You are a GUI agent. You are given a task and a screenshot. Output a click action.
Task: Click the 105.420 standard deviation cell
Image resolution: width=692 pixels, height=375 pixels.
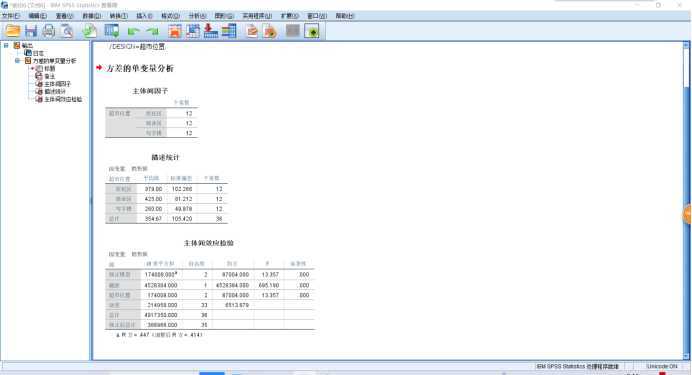click(182, 219)
